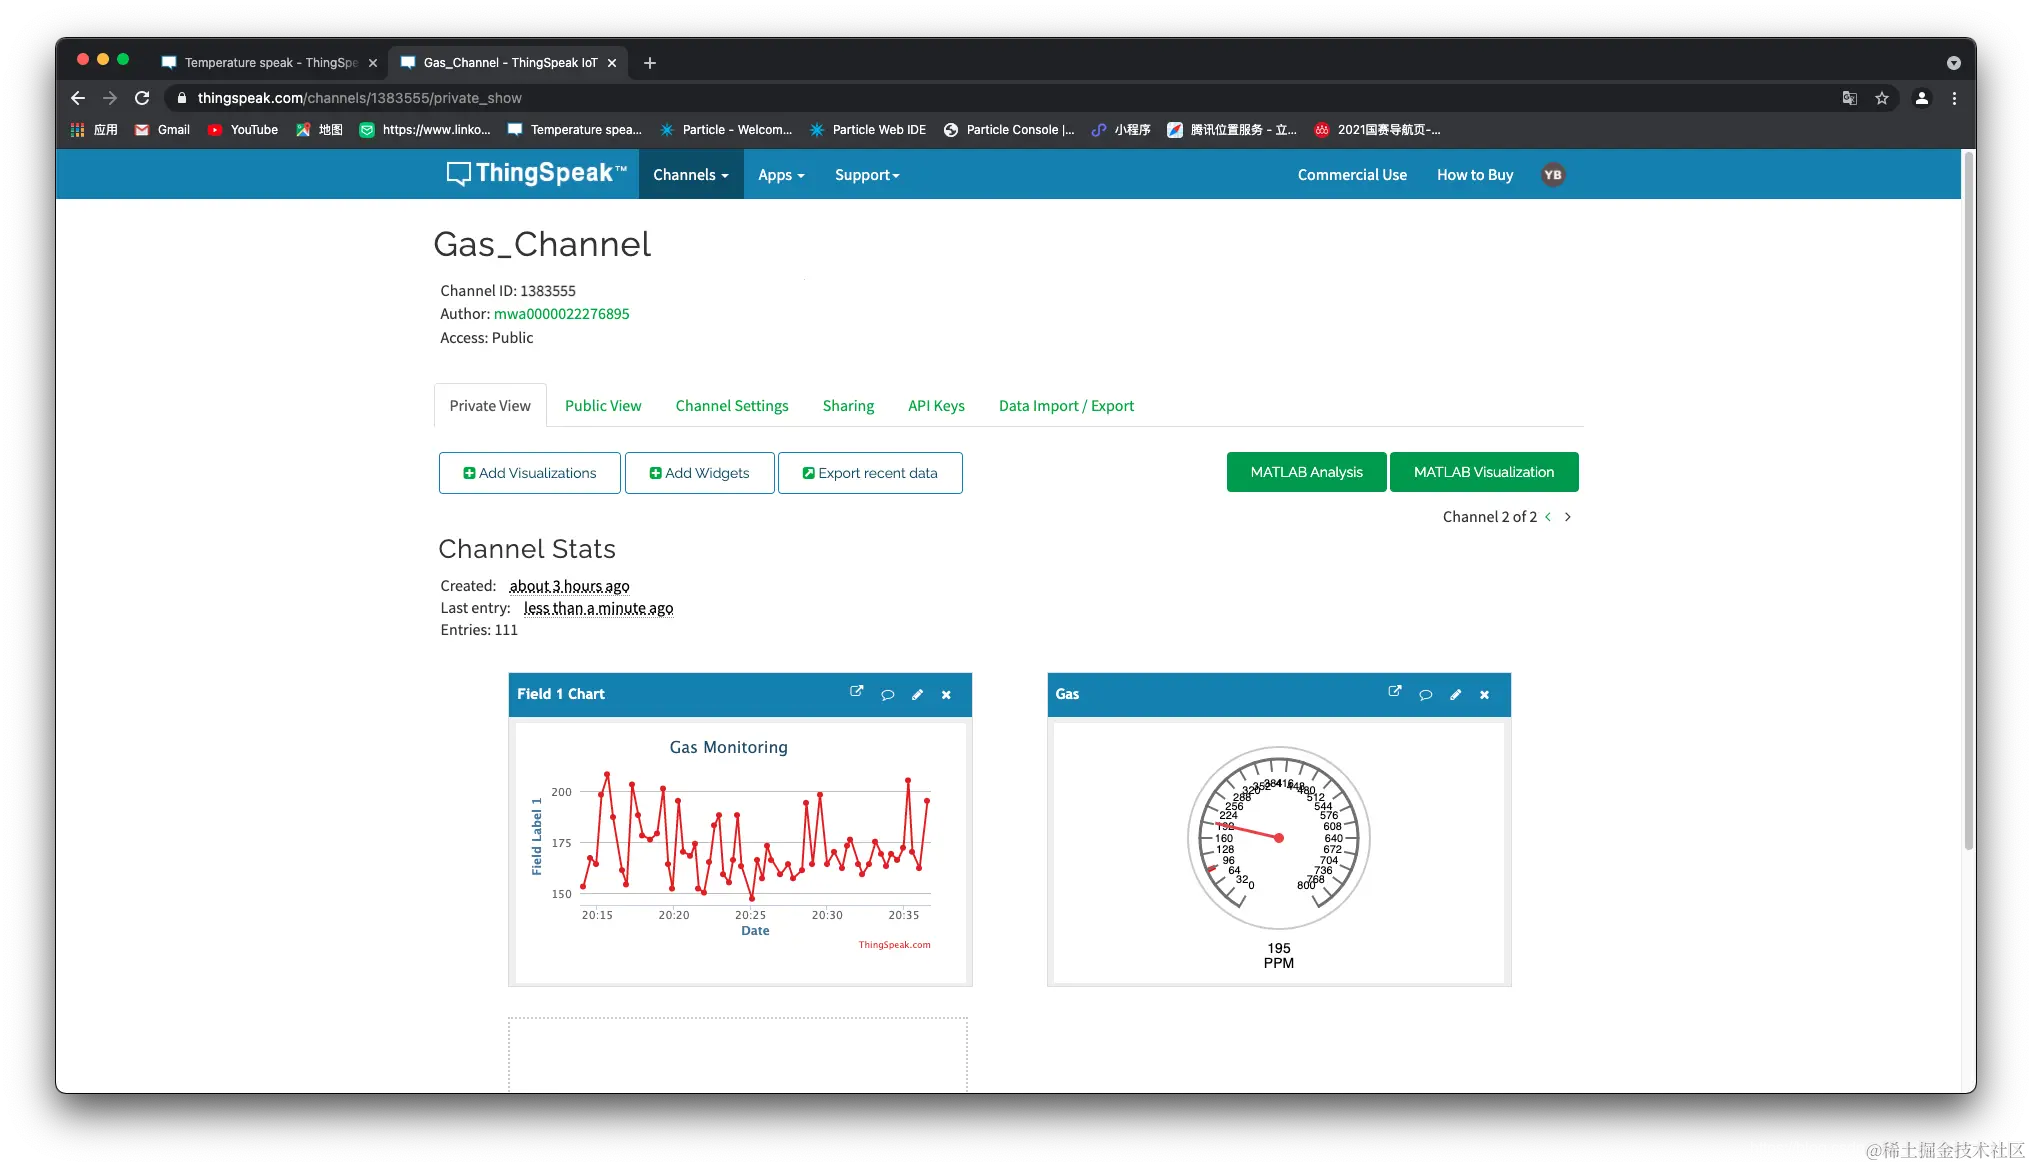This screenshot has width=2032, height=1167.
Task: Click Add Visualizations button
Action: pyautogui.click(x=530, y=473)
